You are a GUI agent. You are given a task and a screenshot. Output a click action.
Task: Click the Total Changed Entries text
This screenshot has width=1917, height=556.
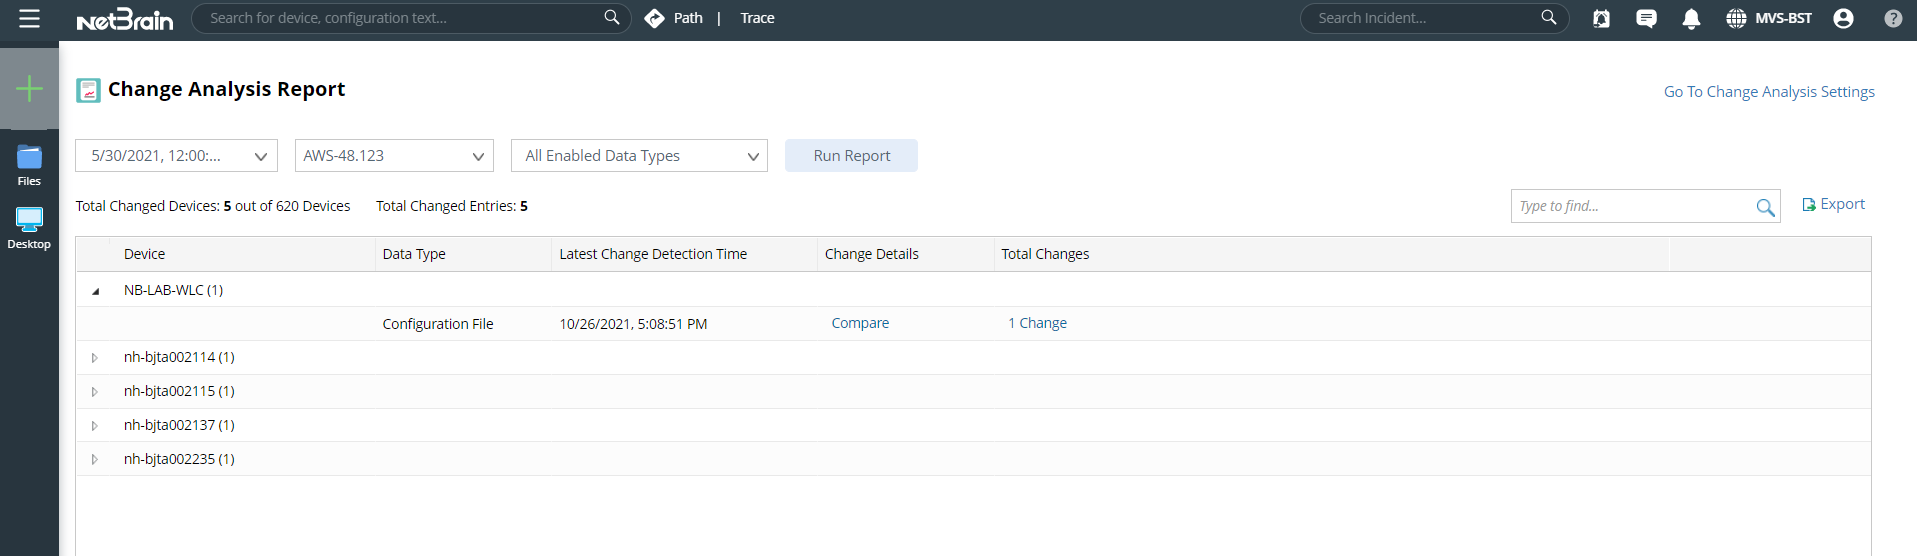[452, 206]
